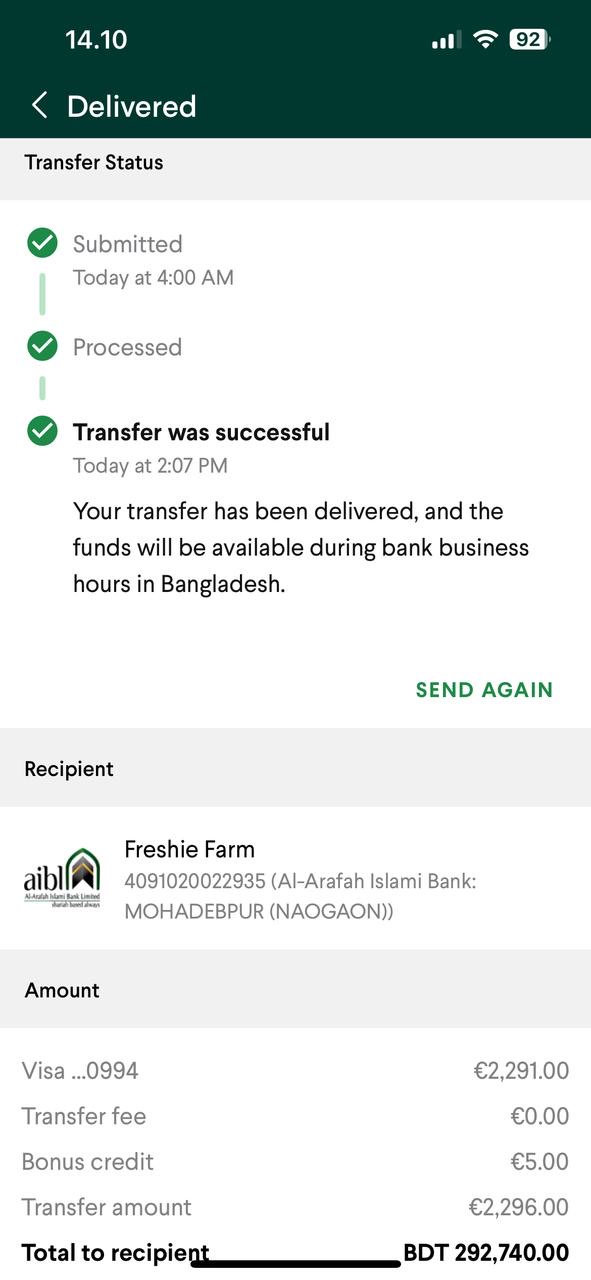This screenshot has width=591, height=1280.
Task: Tap the green checkmark beside Processed
Action: coord(42,346)
